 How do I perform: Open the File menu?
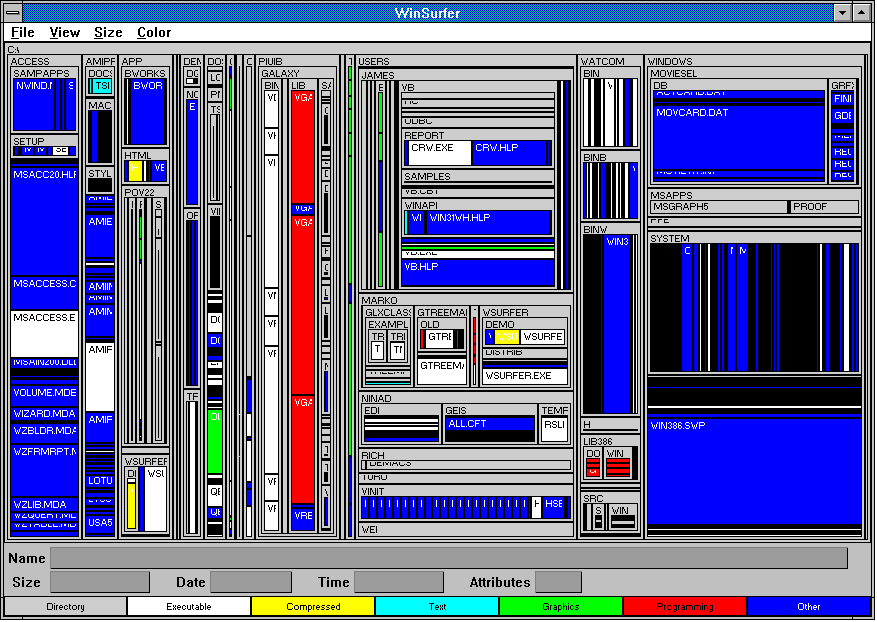(22, 32)
